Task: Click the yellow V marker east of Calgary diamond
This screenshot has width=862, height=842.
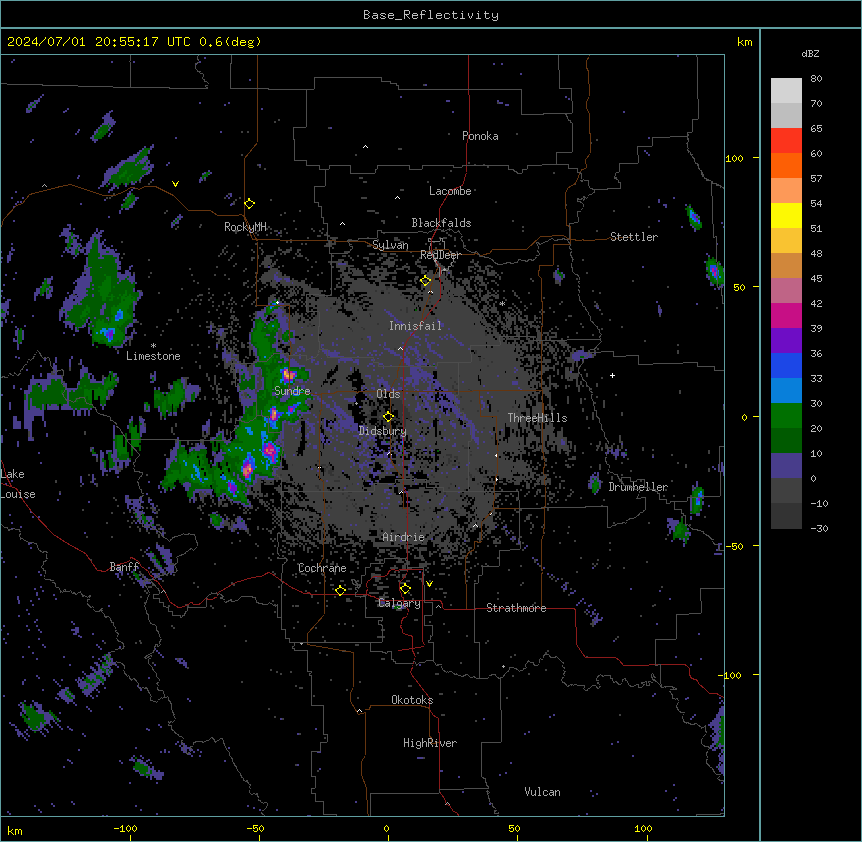Action: (429, 584)
